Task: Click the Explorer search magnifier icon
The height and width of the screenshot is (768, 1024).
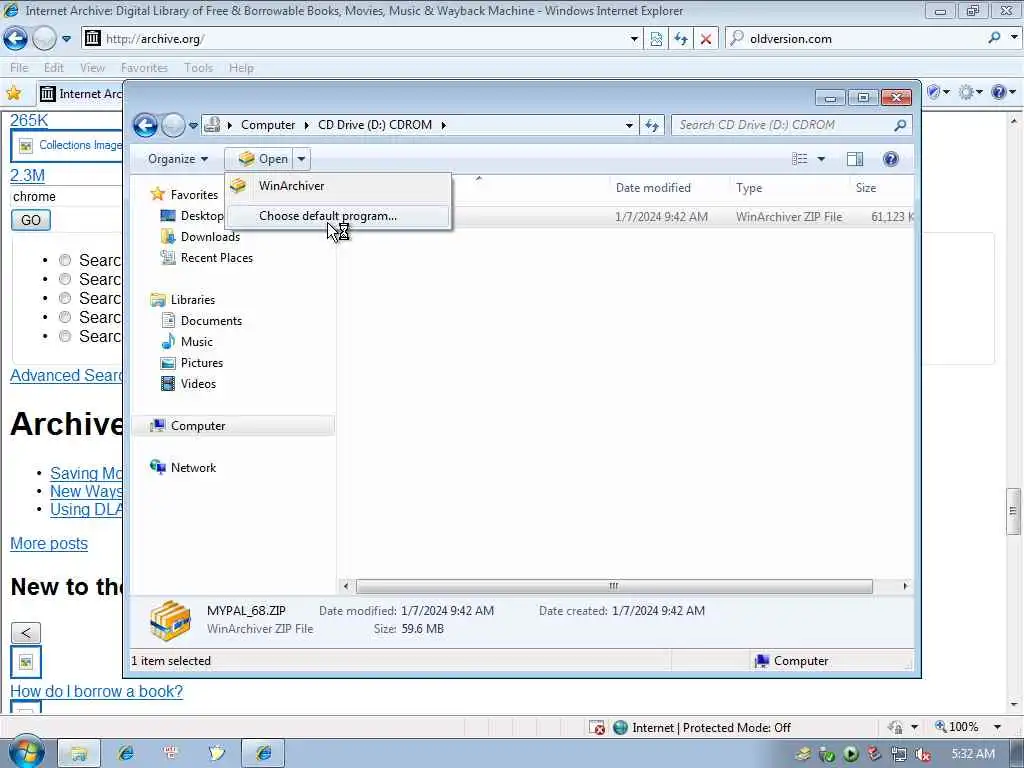Action: point(900,125)
